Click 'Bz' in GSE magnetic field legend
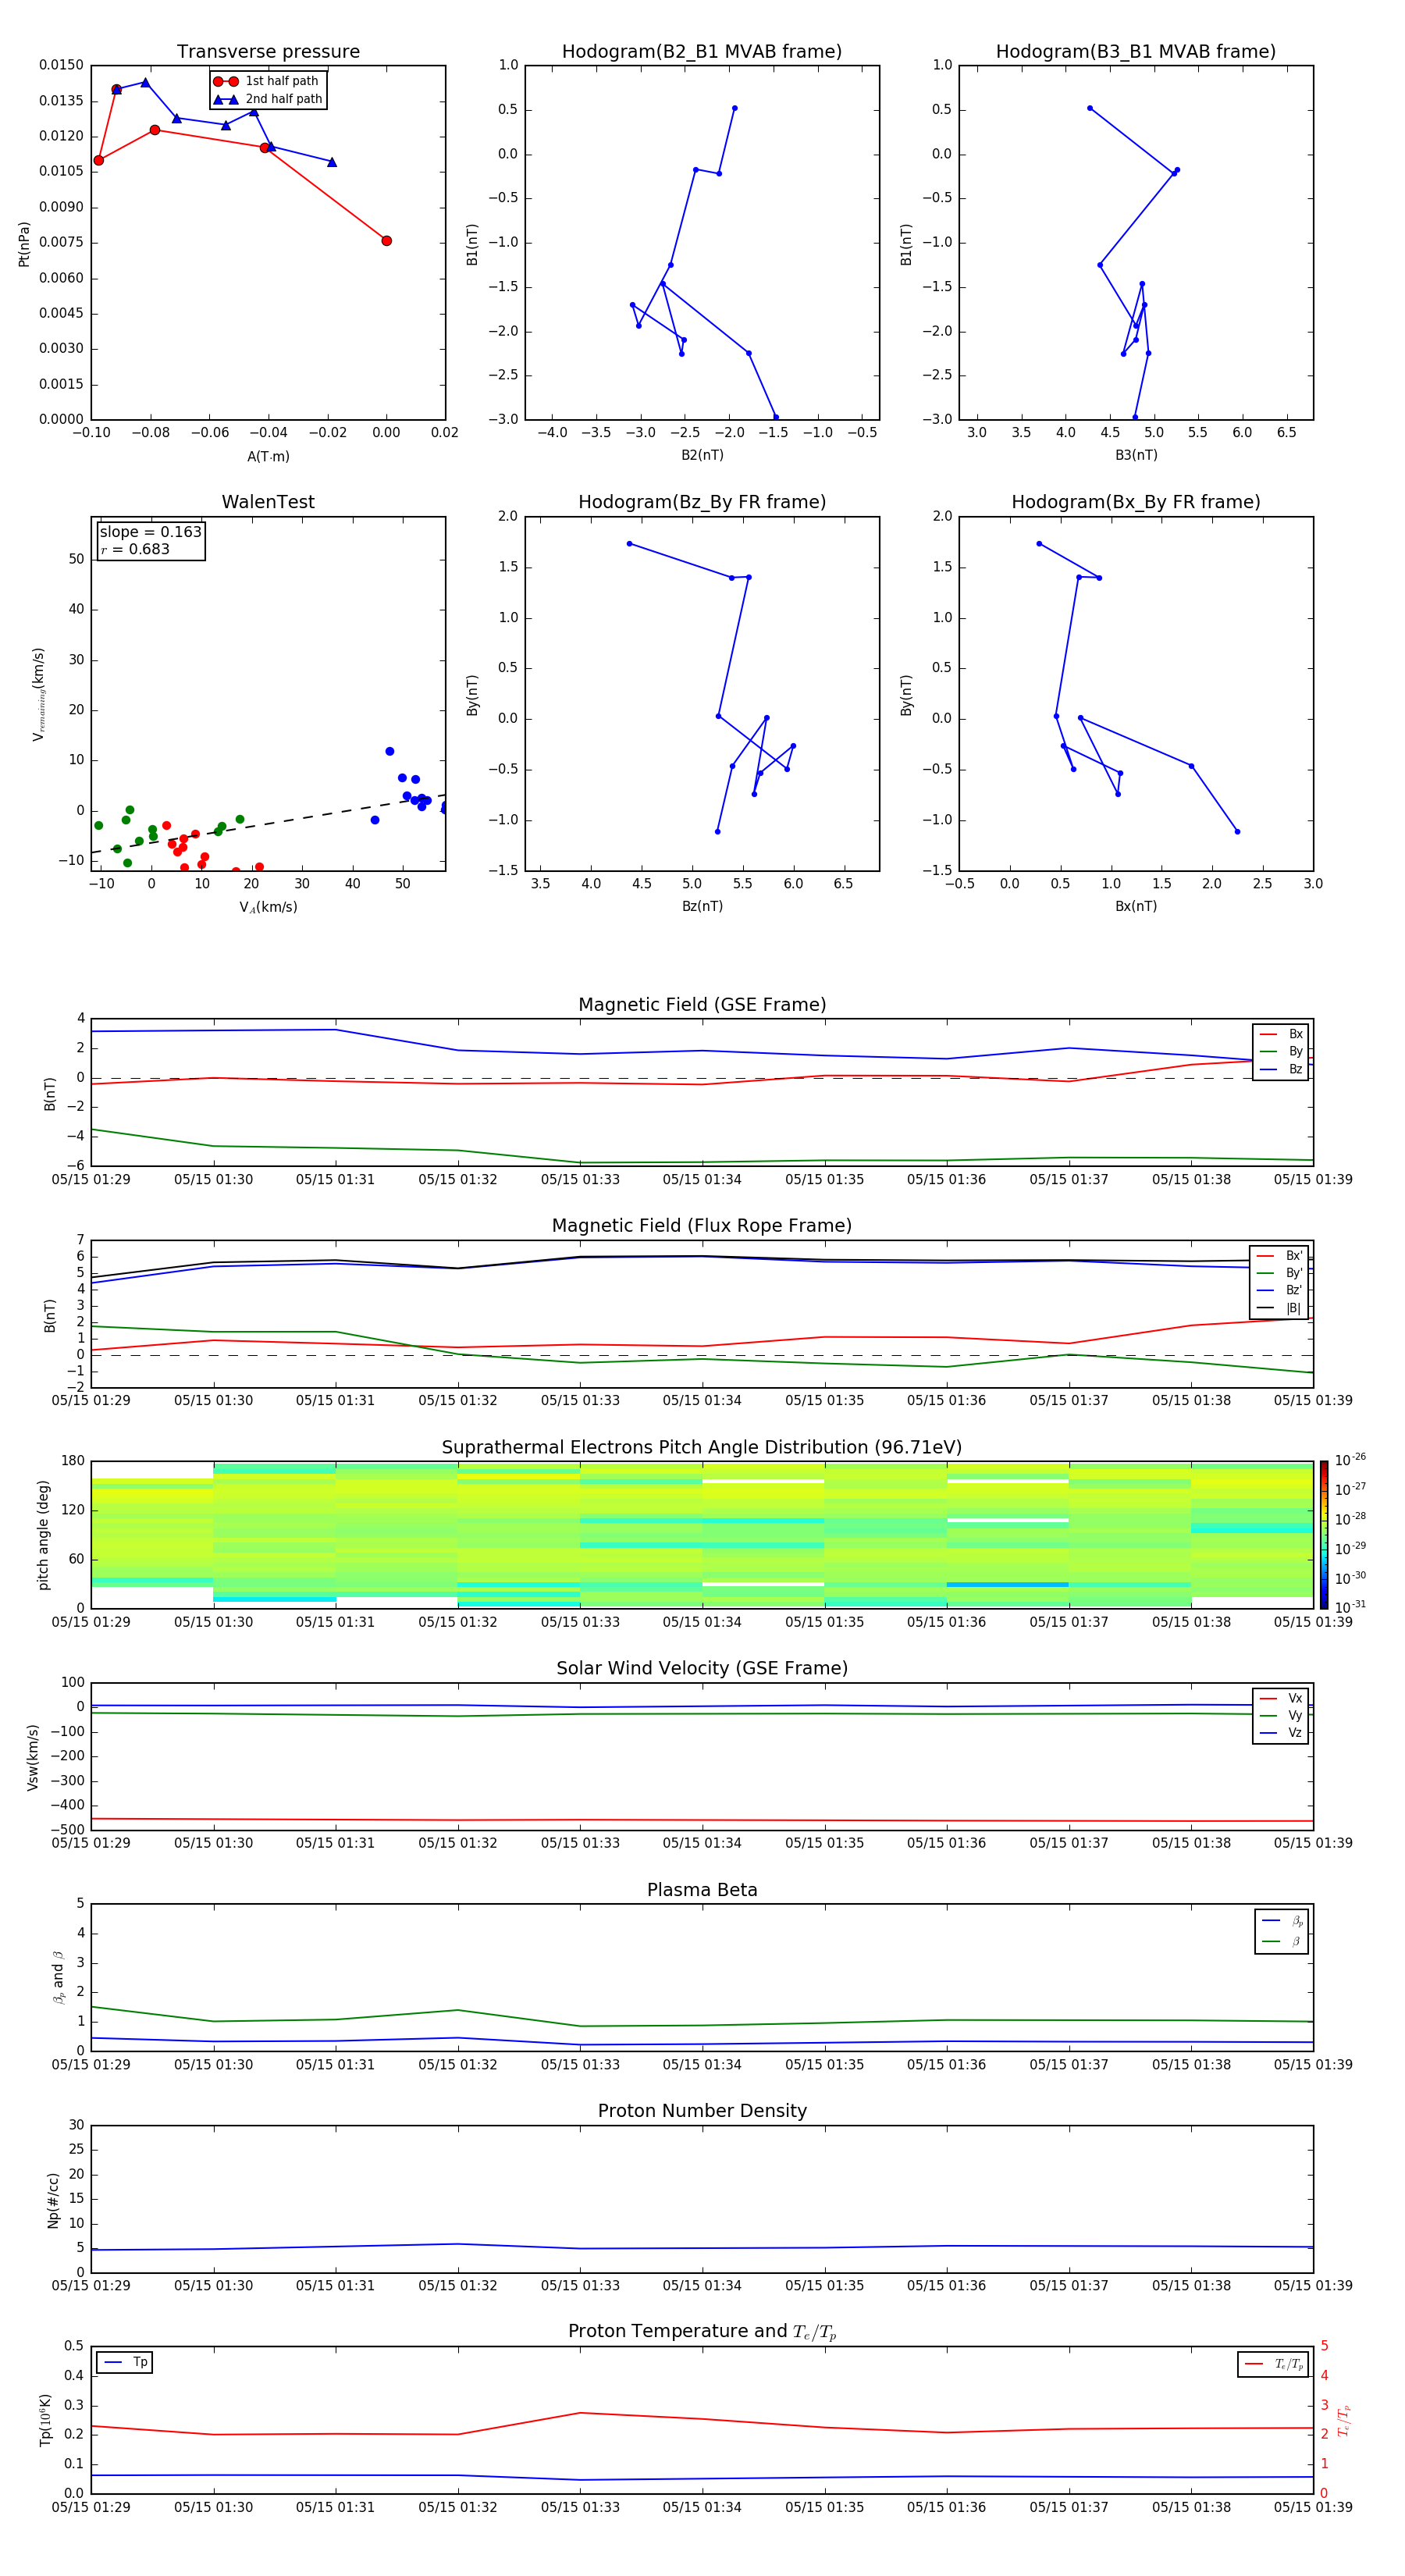The image size is (1405, 2576). [x=1296, y=1070]
